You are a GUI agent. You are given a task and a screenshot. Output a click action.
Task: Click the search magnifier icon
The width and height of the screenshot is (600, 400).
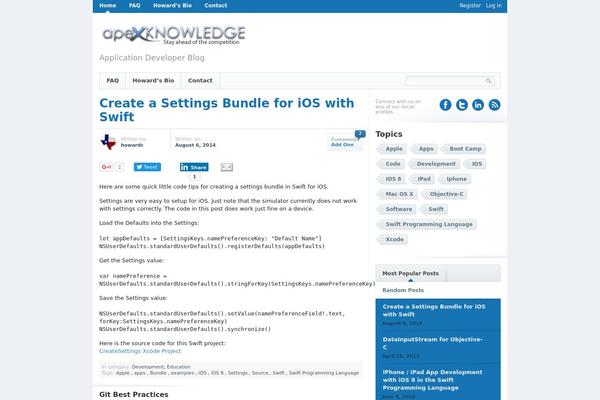(x=488, y=81)
